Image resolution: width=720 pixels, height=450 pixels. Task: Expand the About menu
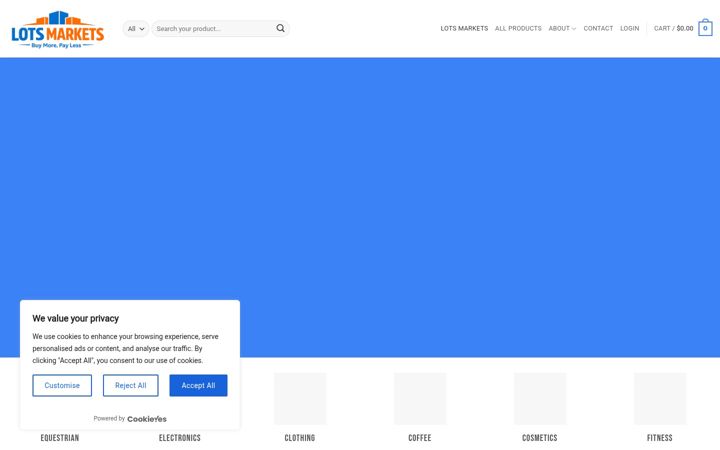click(x=562, y=28)
